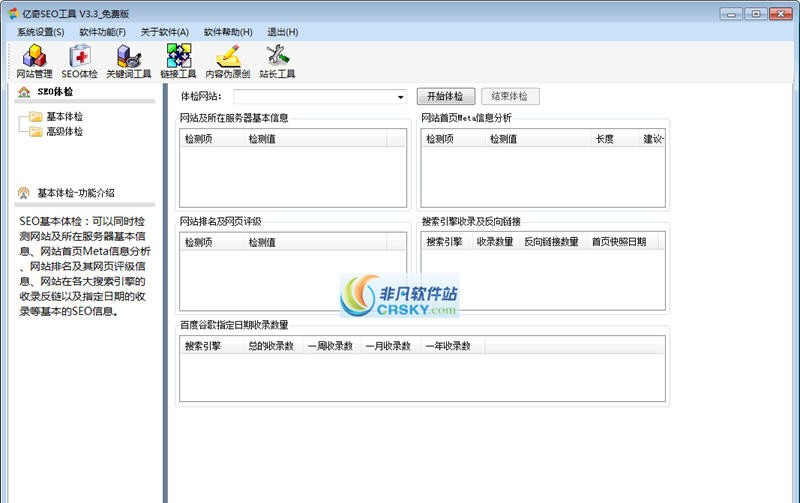Click the 体检网站: label
Screen dimensions: 800x503
click(201, 96)
